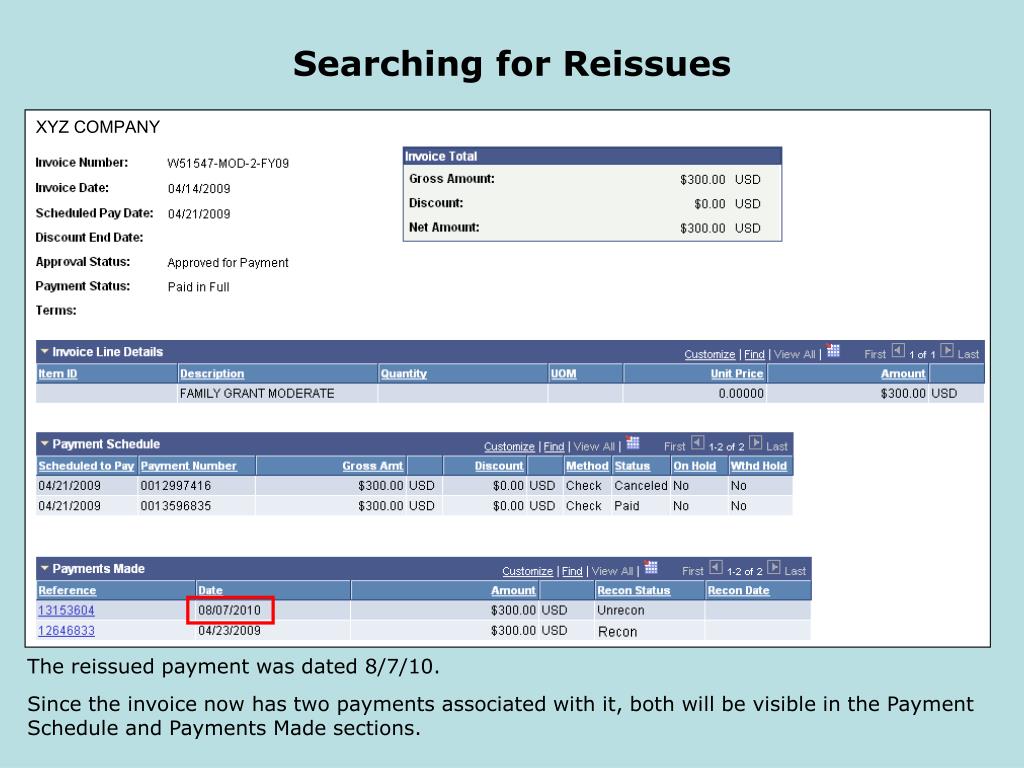Sort by Payment Number column header

[x=188, y=466]
